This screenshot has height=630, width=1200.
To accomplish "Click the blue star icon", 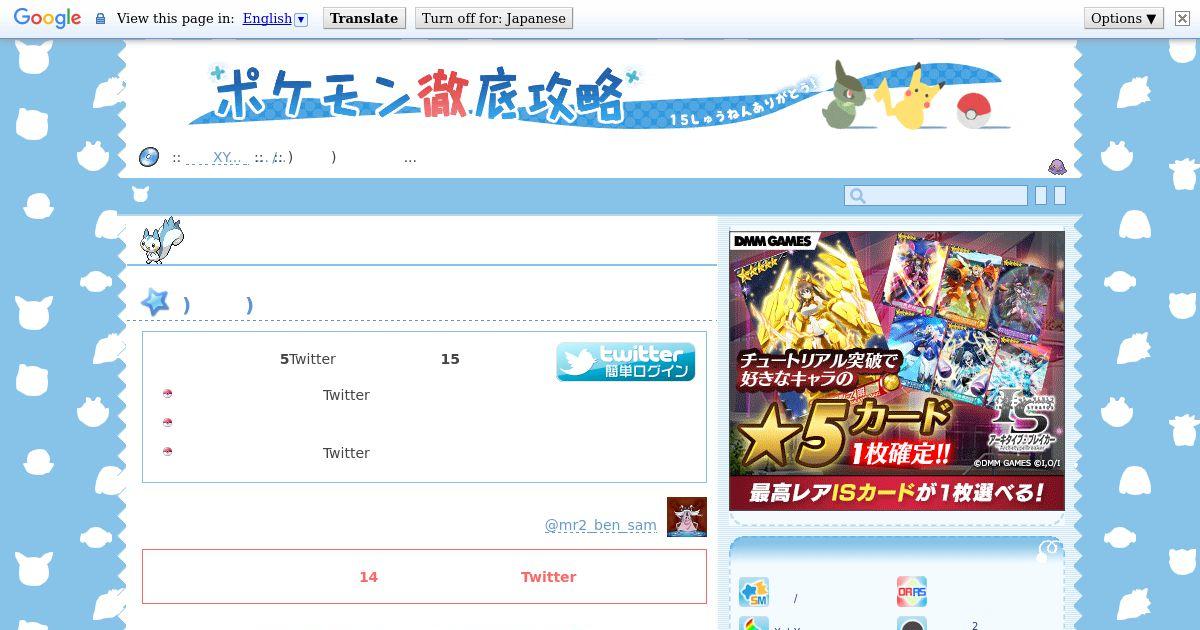I will (x=155, y=301).
